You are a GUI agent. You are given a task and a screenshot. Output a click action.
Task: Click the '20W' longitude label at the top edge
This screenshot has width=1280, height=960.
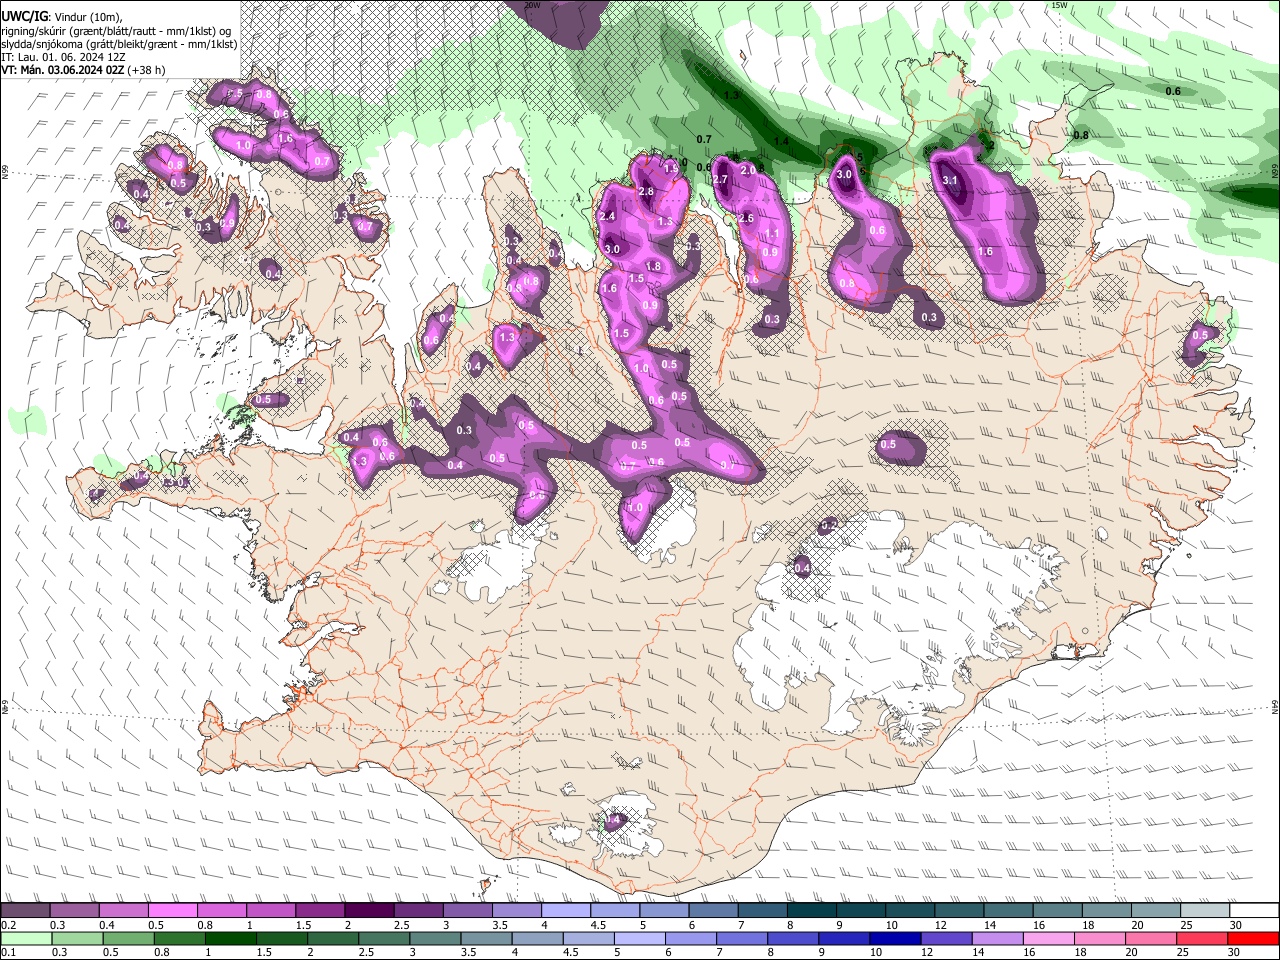532,5
